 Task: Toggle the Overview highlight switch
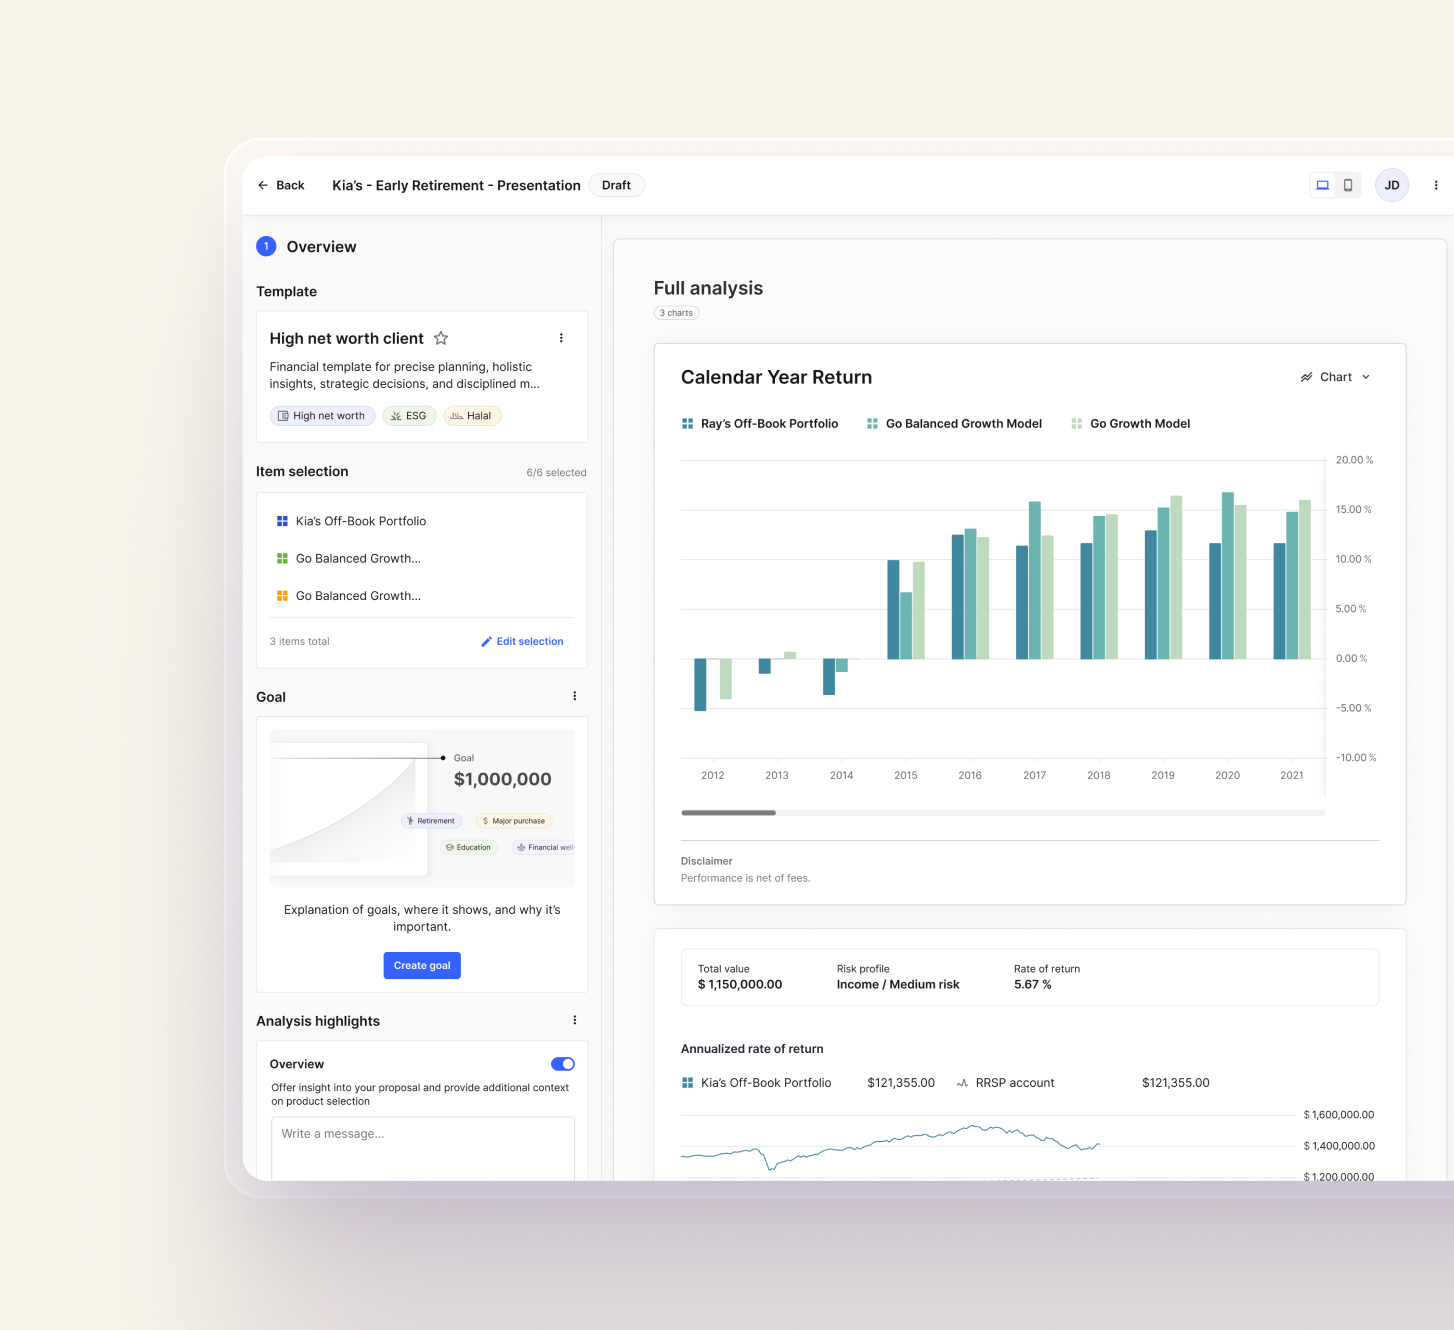tap(562, 1064)
